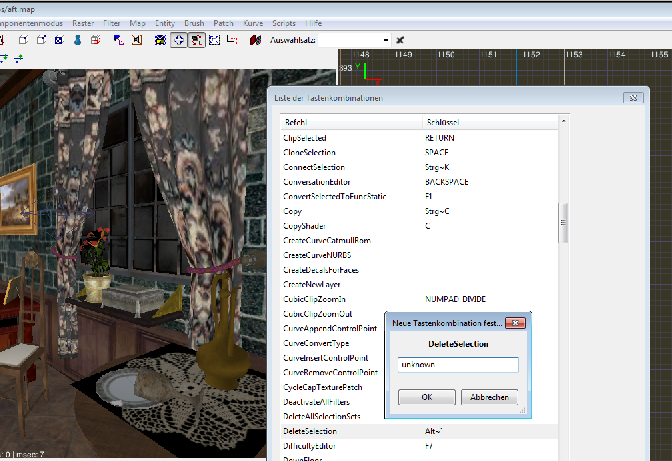672x461 pixels.
Task: Select the CloneSelection command row
Action: click(419, 153)
